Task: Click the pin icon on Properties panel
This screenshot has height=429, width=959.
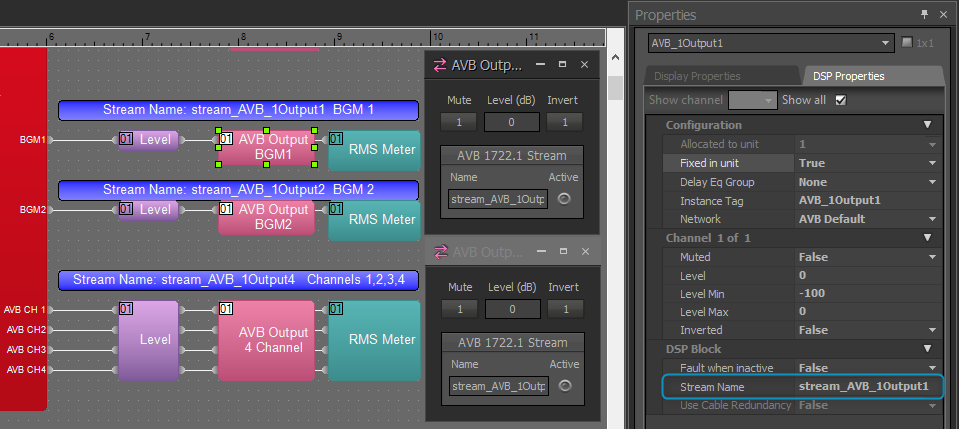Action: [924, 15]
